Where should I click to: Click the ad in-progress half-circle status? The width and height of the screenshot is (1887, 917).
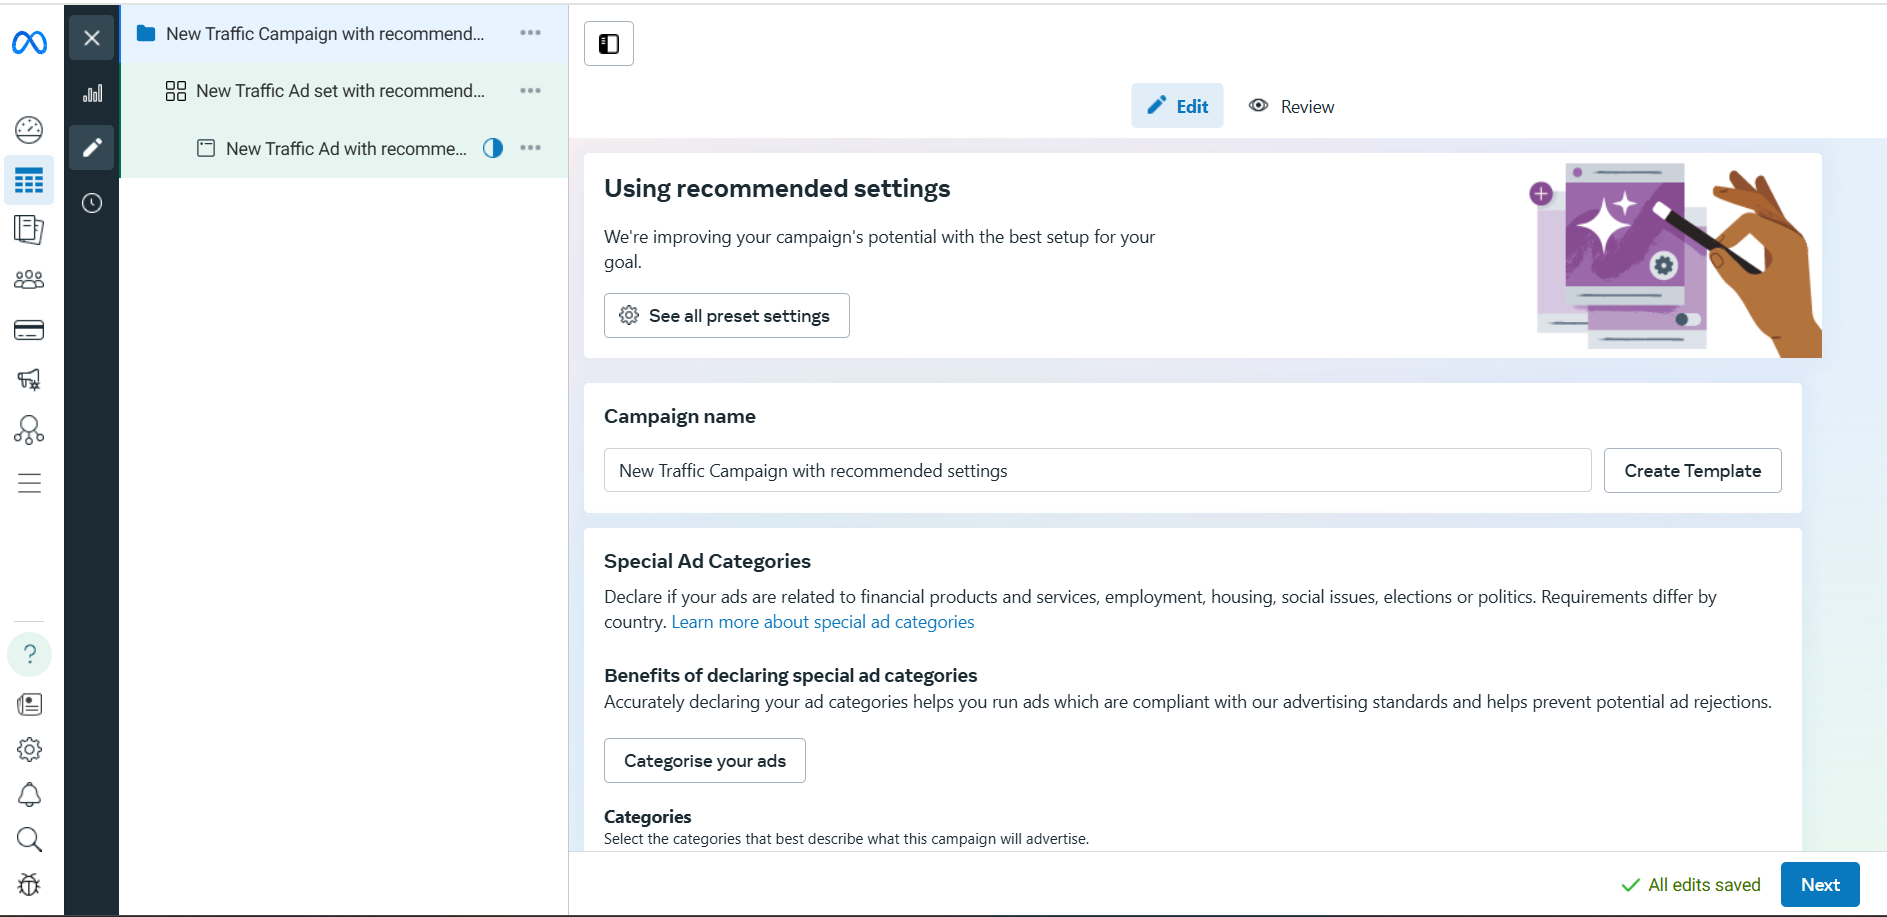[493, 148]
